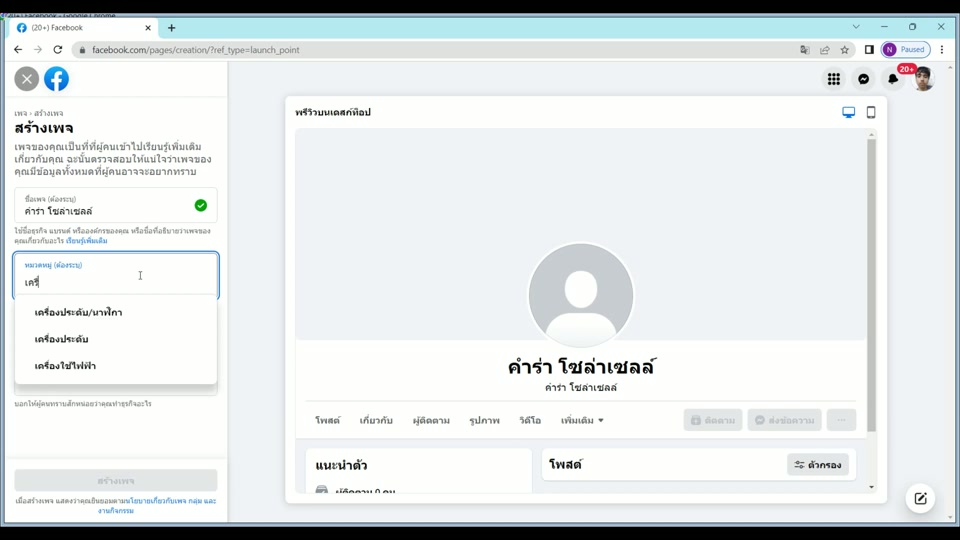The image size is (960, 540).
Task: Click the share page icon in address bar
Action: (x=825, y=50)
